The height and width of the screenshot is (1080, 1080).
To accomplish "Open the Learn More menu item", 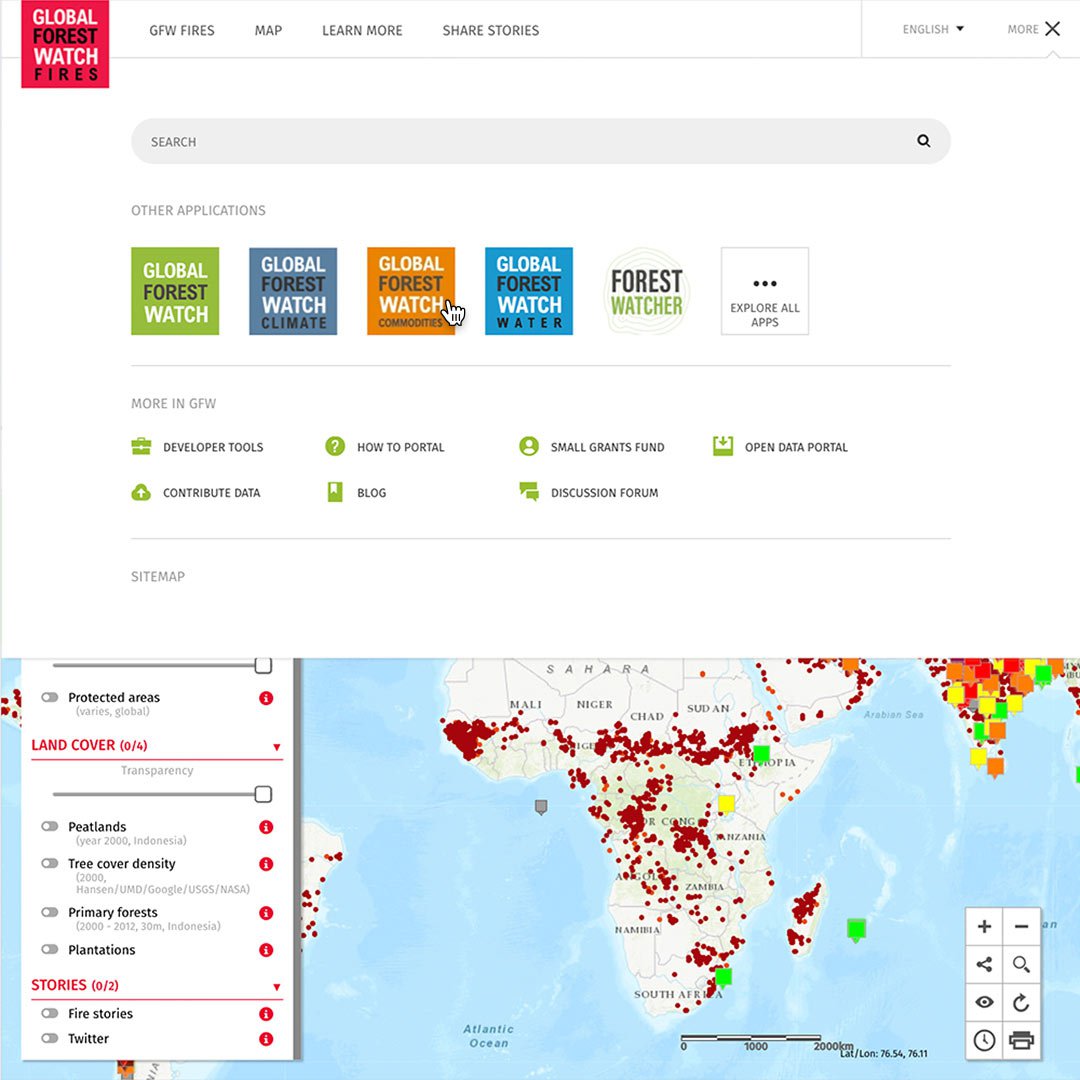I will [362, 30].
